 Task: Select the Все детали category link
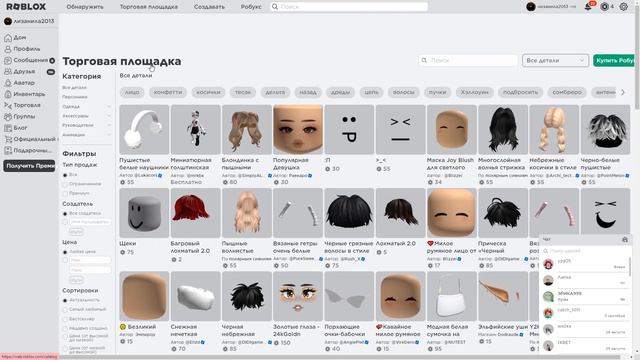tap(74, 88)
